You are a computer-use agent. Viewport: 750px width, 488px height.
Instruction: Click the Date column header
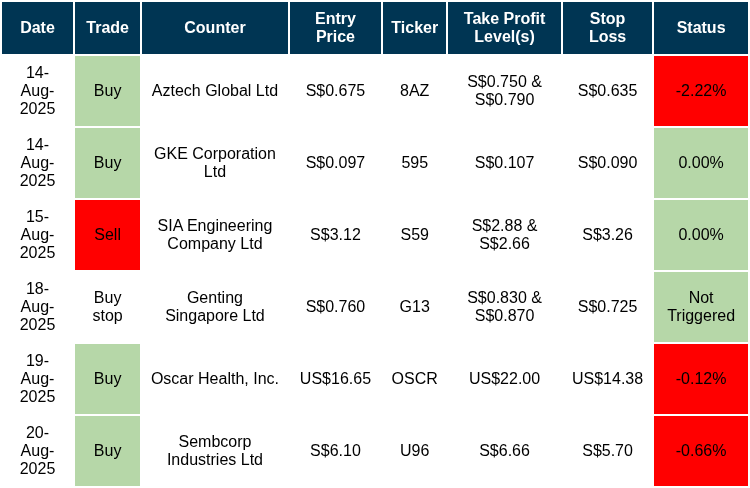(x=37, y=28)
